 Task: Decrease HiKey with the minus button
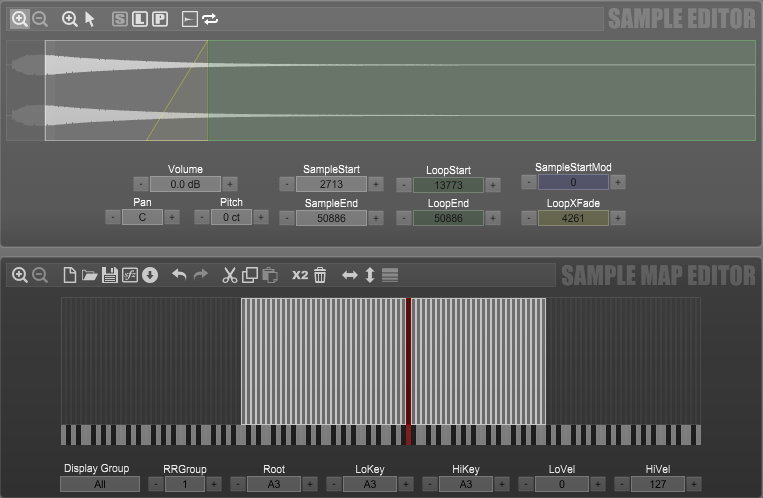pos(429,484)
